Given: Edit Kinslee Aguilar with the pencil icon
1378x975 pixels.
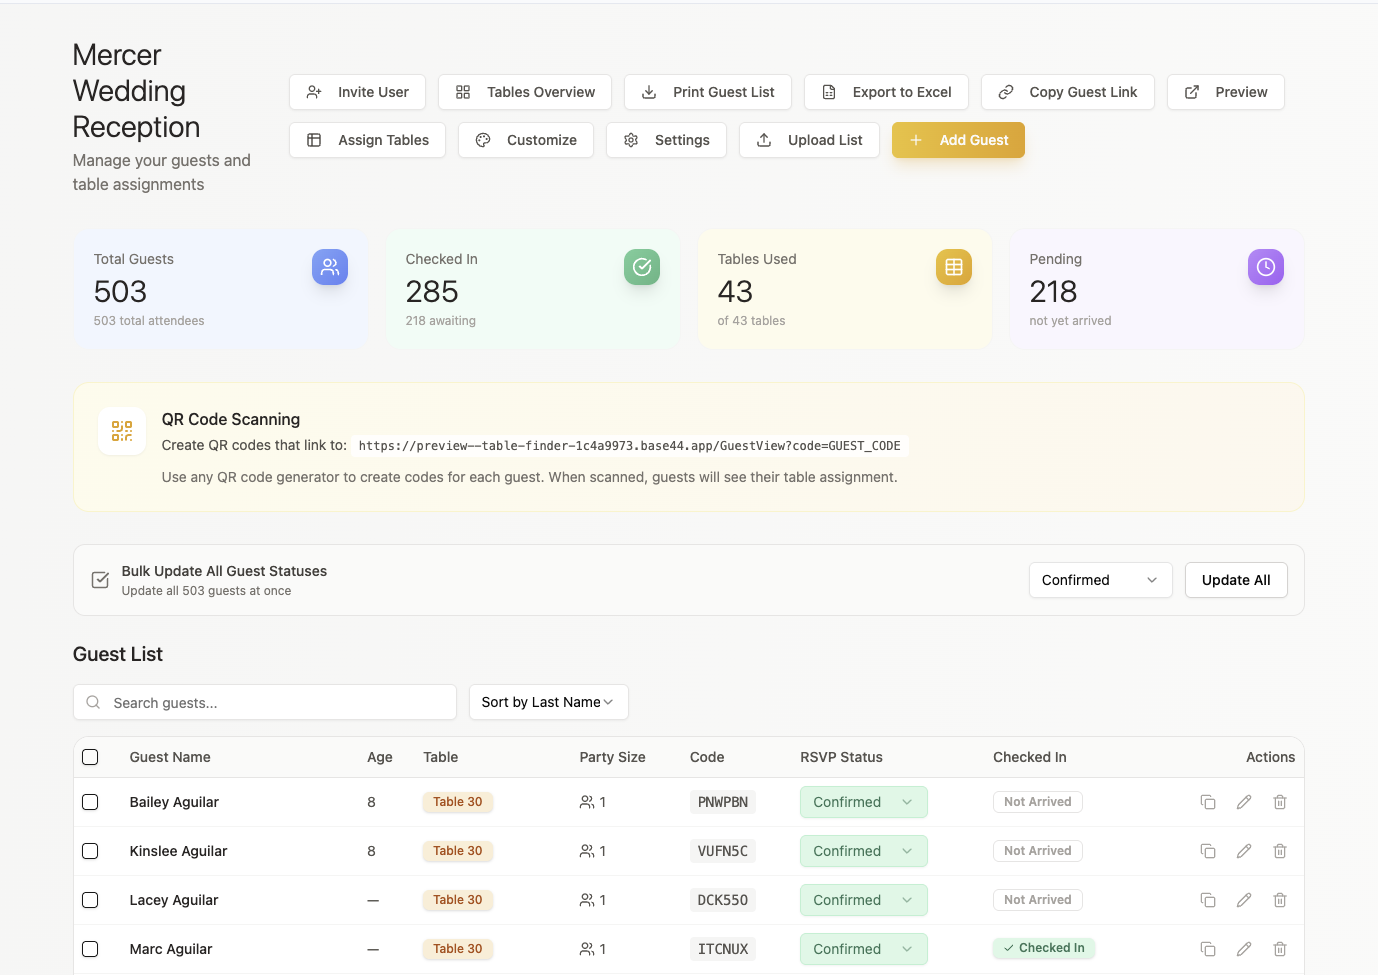Looking at the screenshot, I should 1244,851.
